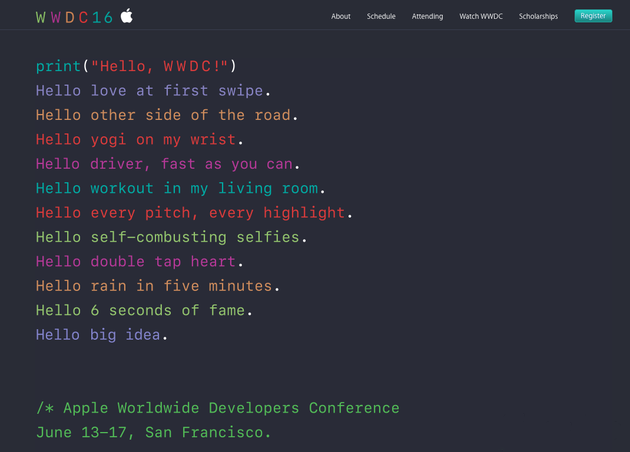Screen dimensions: 630x452
Task: Open the Scholarships page
Action: 538,16
